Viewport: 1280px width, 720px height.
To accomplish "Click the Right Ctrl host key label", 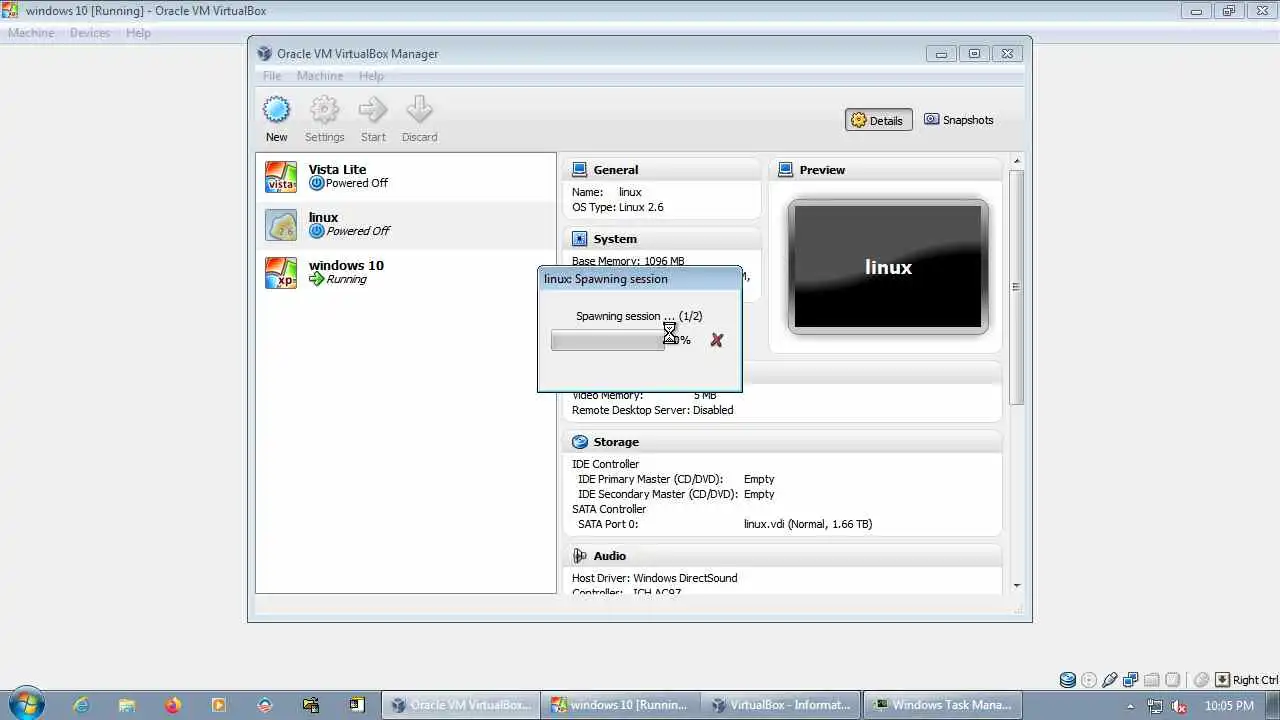I will click(1255, 680).
